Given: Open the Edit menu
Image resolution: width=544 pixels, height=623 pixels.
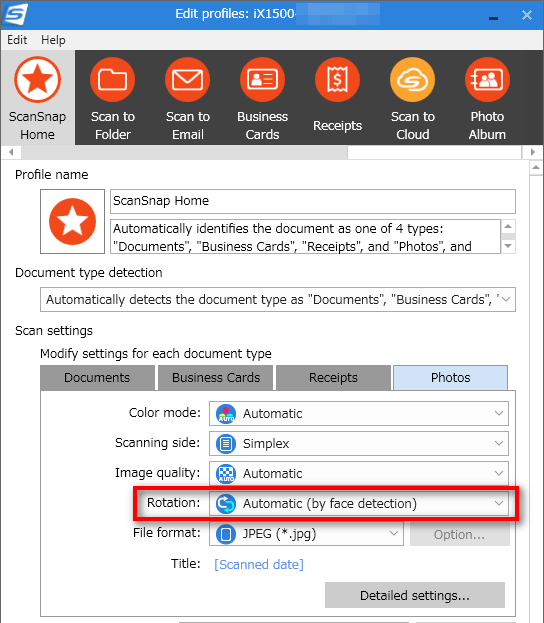Looking at the screenshot, I should click(x=17, y=40).
